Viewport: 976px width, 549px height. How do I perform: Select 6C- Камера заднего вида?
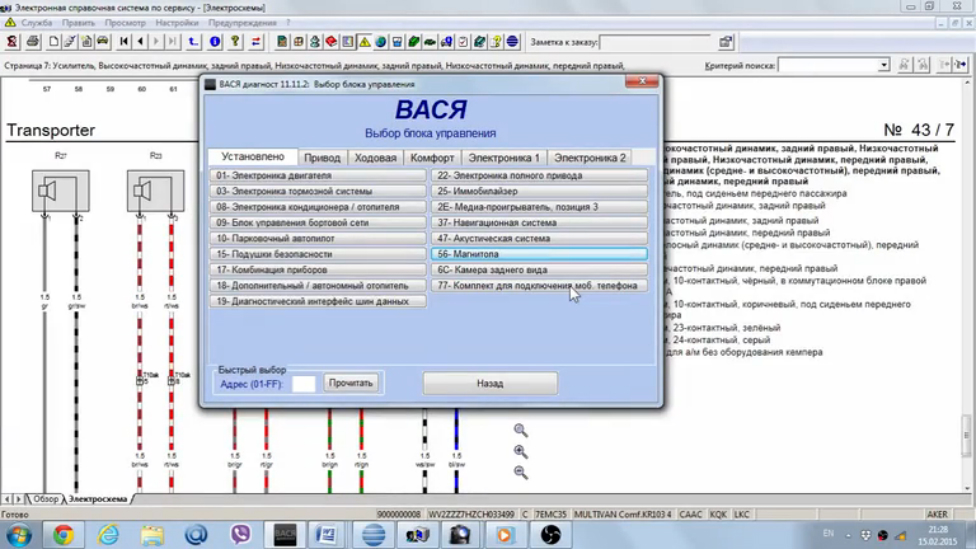[x=539, y=270]
